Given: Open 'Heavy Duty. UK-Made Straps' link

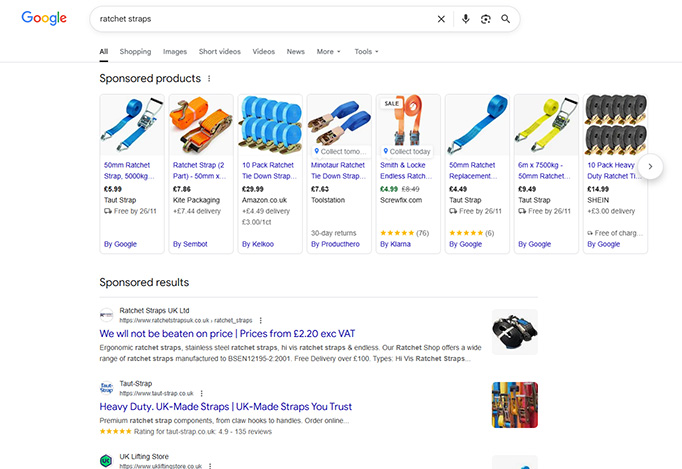Looking at the screenshot, I should [x=225, y=407].
